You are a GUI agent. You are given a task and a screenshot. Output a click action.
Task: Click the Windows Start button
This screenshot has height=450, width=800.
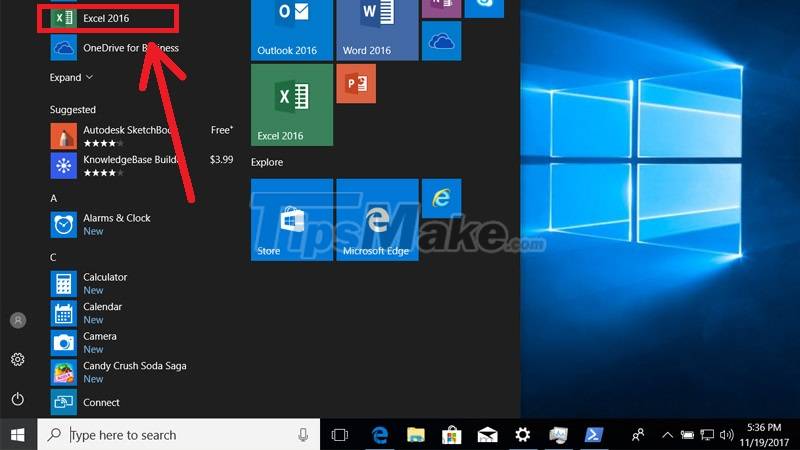click(18, 435)
